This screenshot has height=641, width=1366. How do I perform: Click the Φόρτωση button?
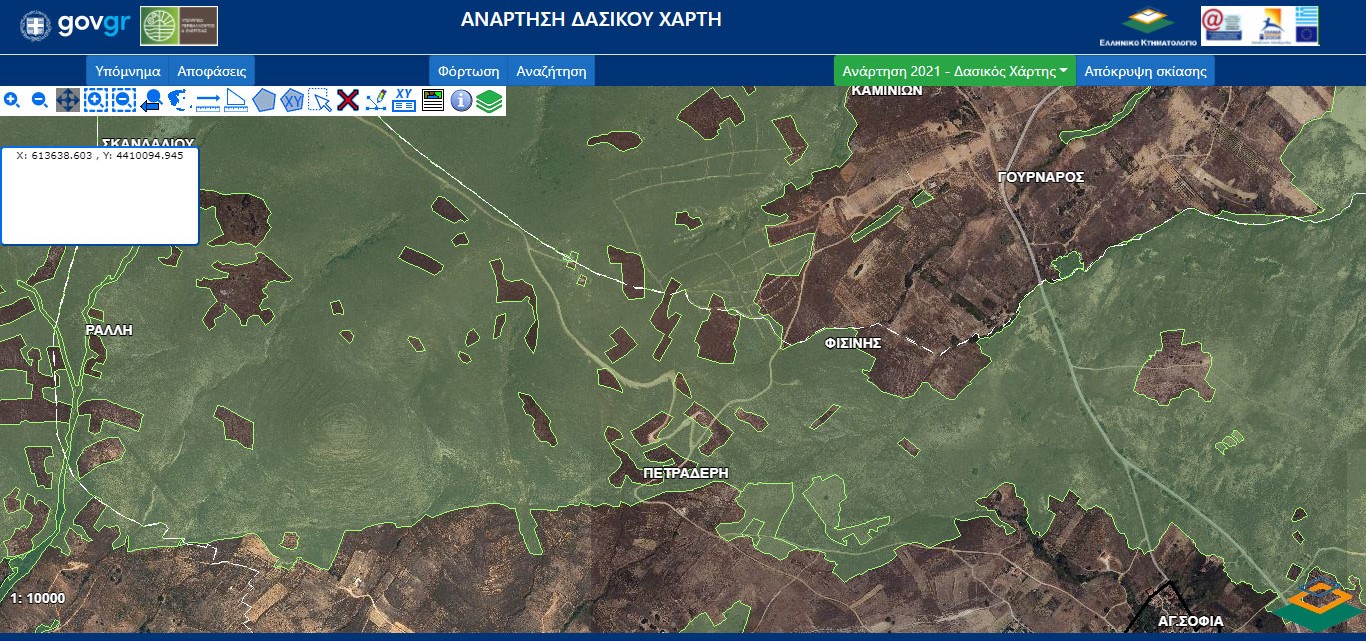(x=469, y=71)
